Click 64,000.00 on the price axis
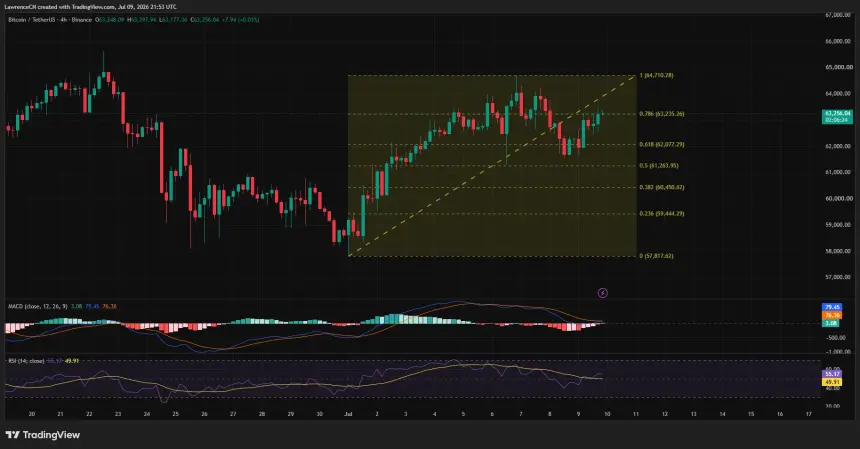The image size is (860, 449). (x=839, y=94)
